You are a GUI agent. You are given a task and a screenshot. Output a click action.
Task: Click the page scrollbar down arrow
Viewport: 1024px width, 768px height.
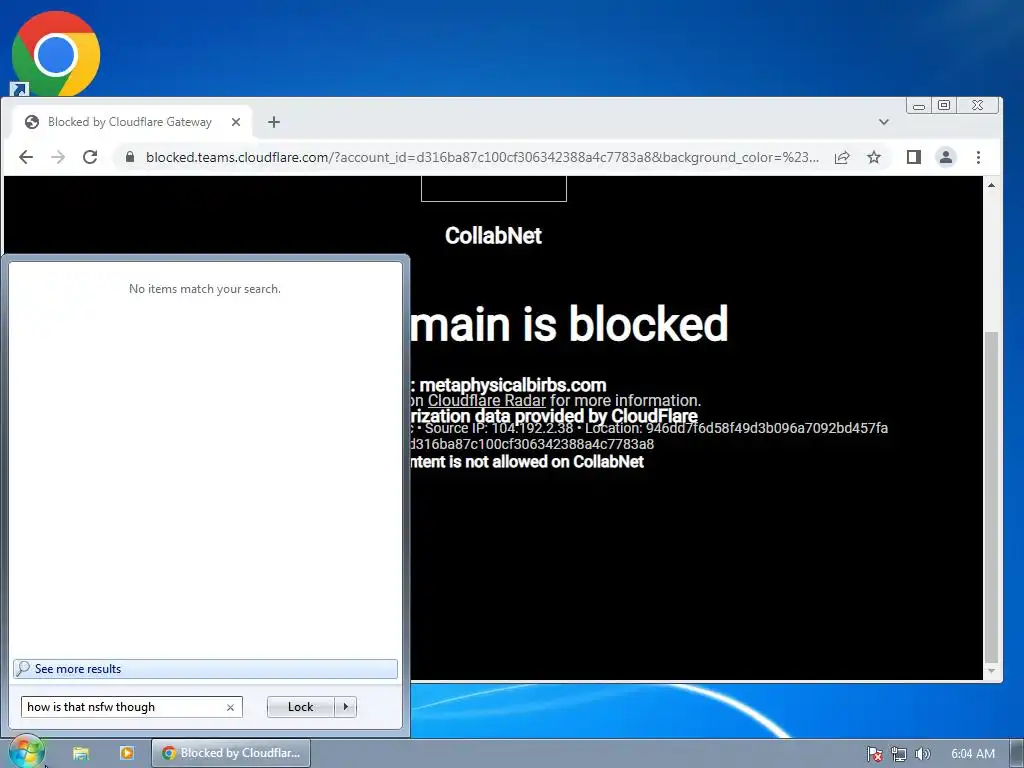[x=991, y=671]
